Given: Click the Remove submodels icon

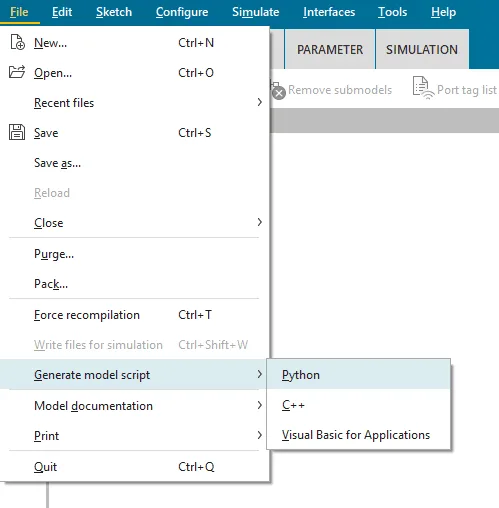Looking at the screenshot, I should [x=278, y=90].
